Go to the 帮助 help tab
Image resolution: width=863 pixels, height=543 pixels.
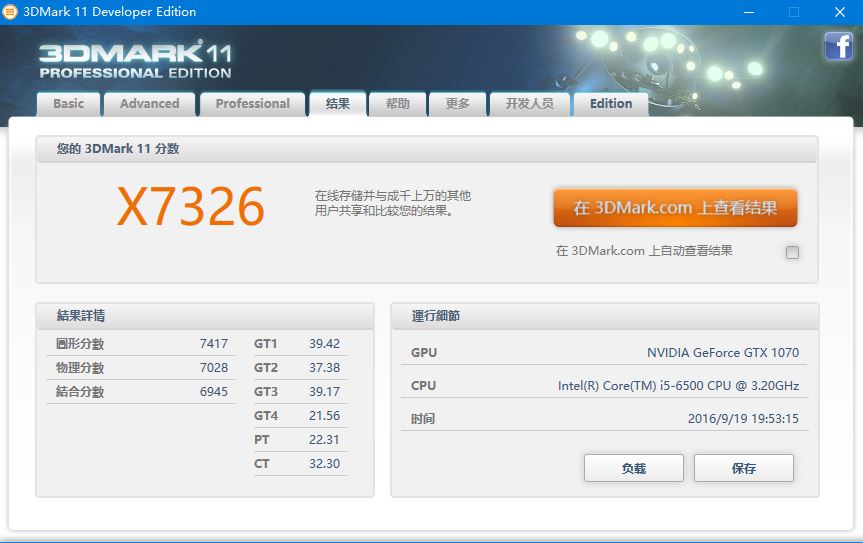coord(397,103)
